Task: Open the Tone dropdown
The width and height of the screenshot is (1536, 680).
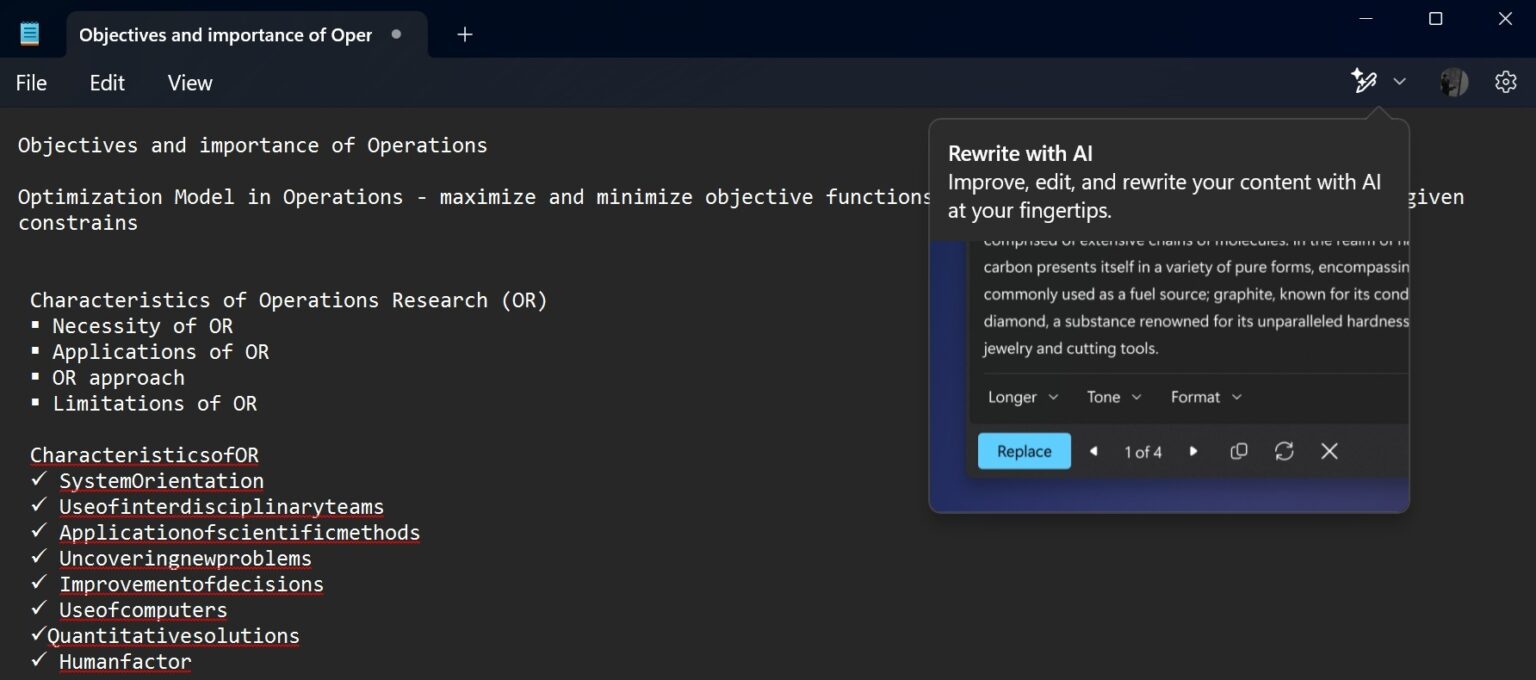Action: [x=1113, y=397]
